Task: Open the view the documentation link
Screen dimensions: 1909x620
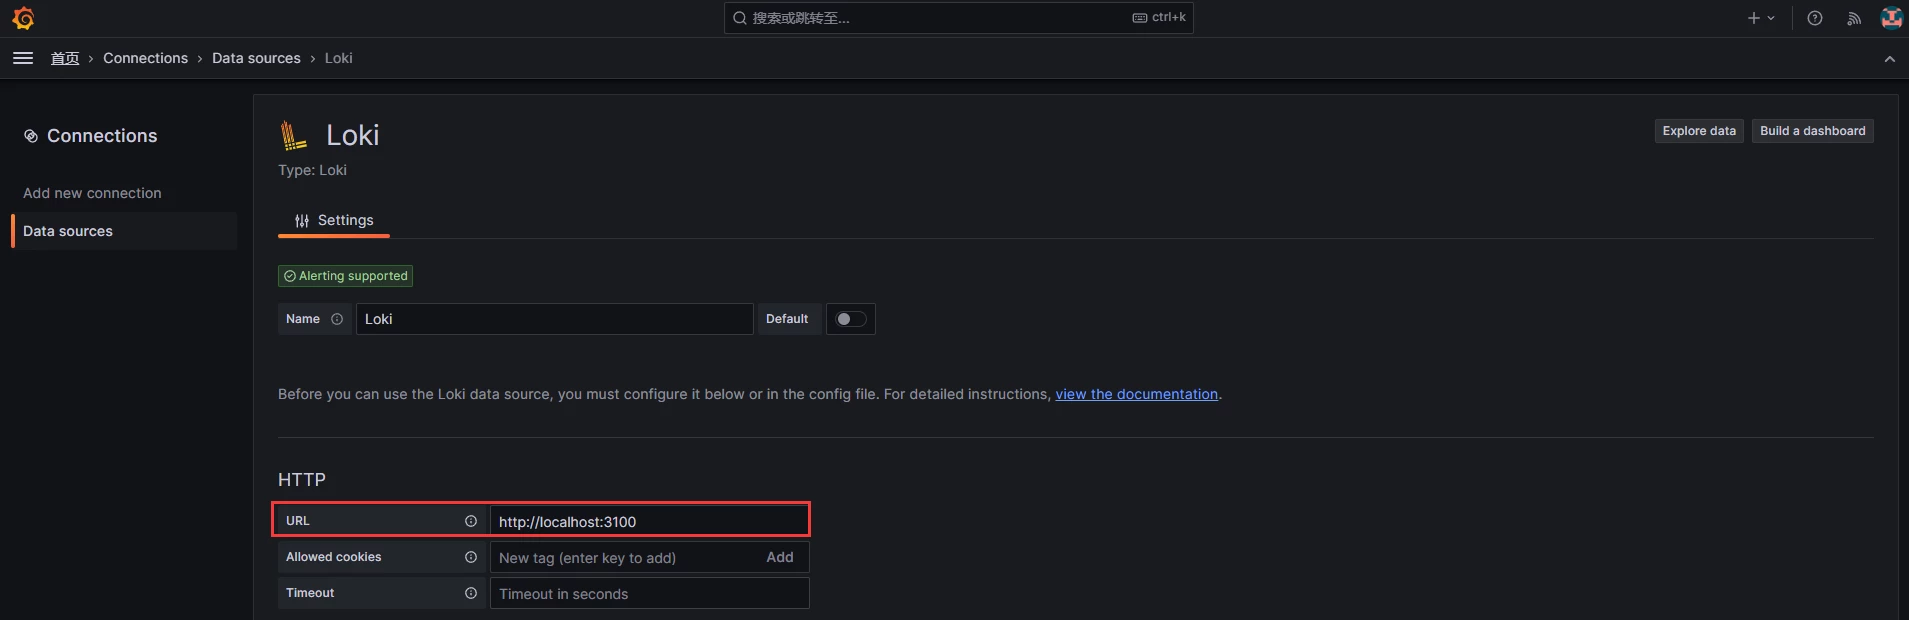Action: pyautogui.click(x=1136, y=394)
